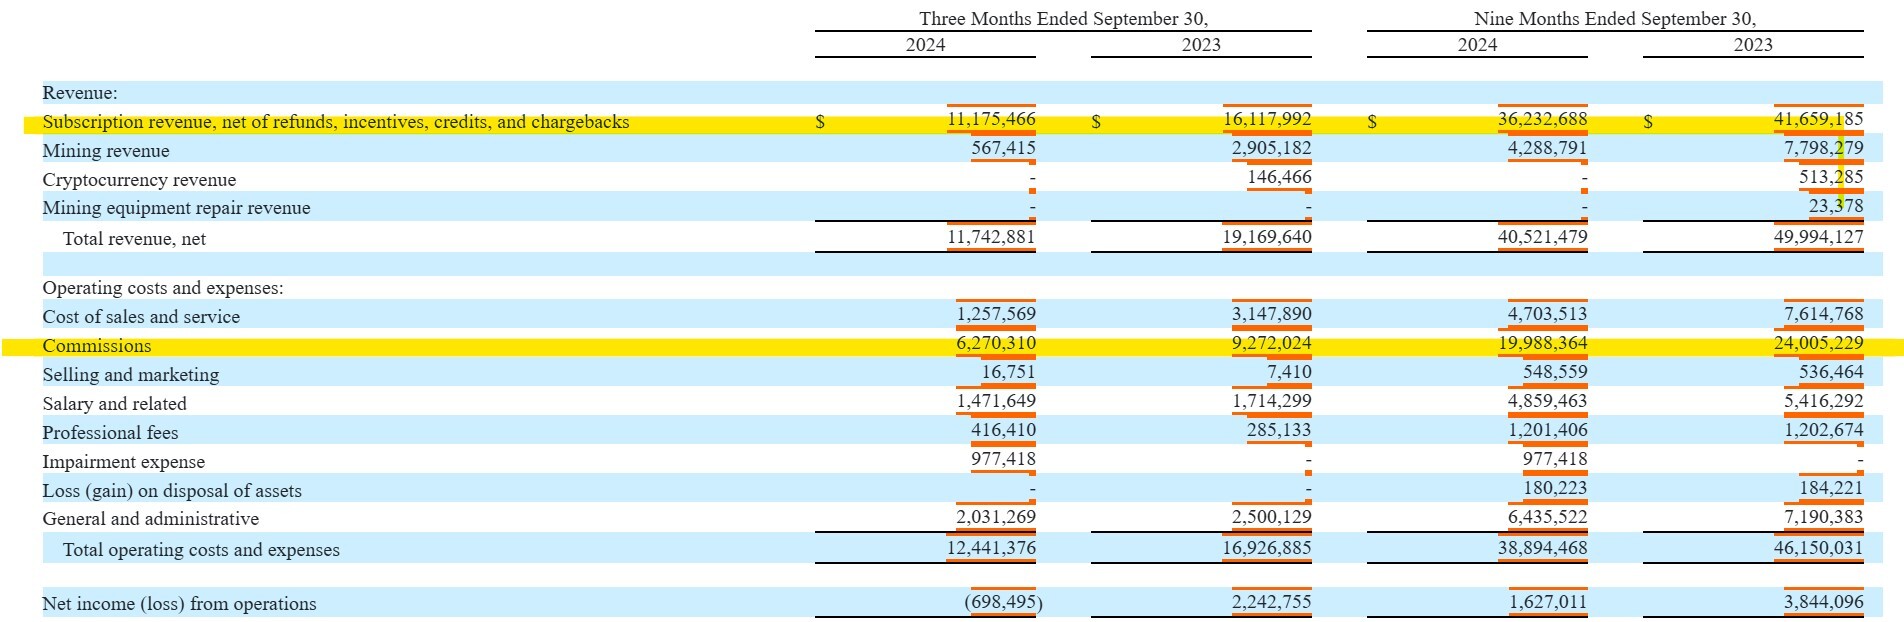Select the 2,905,182 mining revenue value

[1271, 148]
